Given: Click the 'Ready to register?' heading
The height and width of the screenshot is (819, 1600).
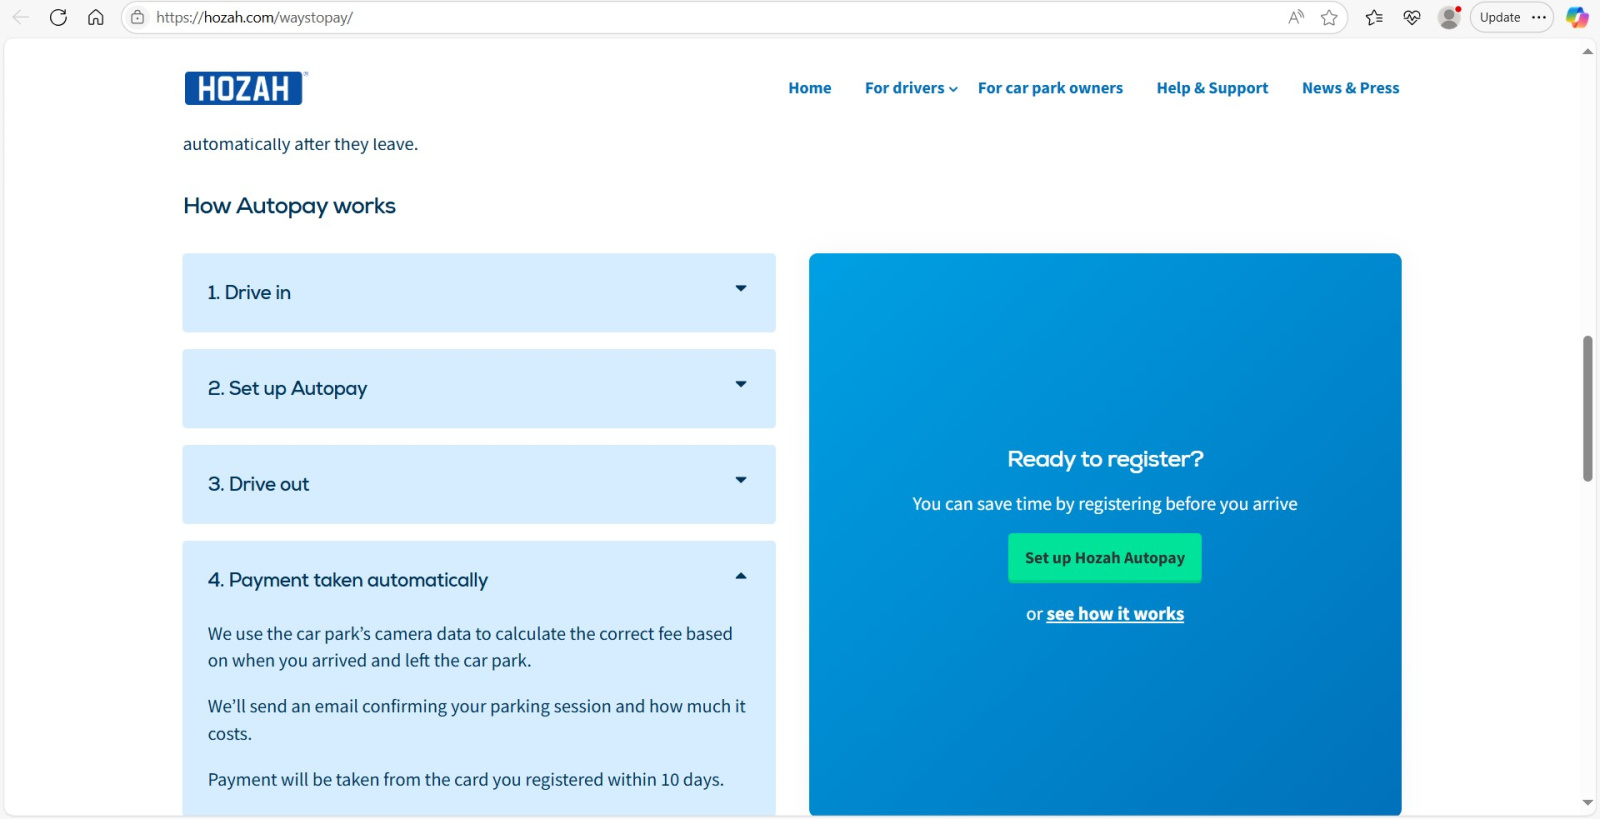Looking at the screenshot, I should [x=1105, y=459].
